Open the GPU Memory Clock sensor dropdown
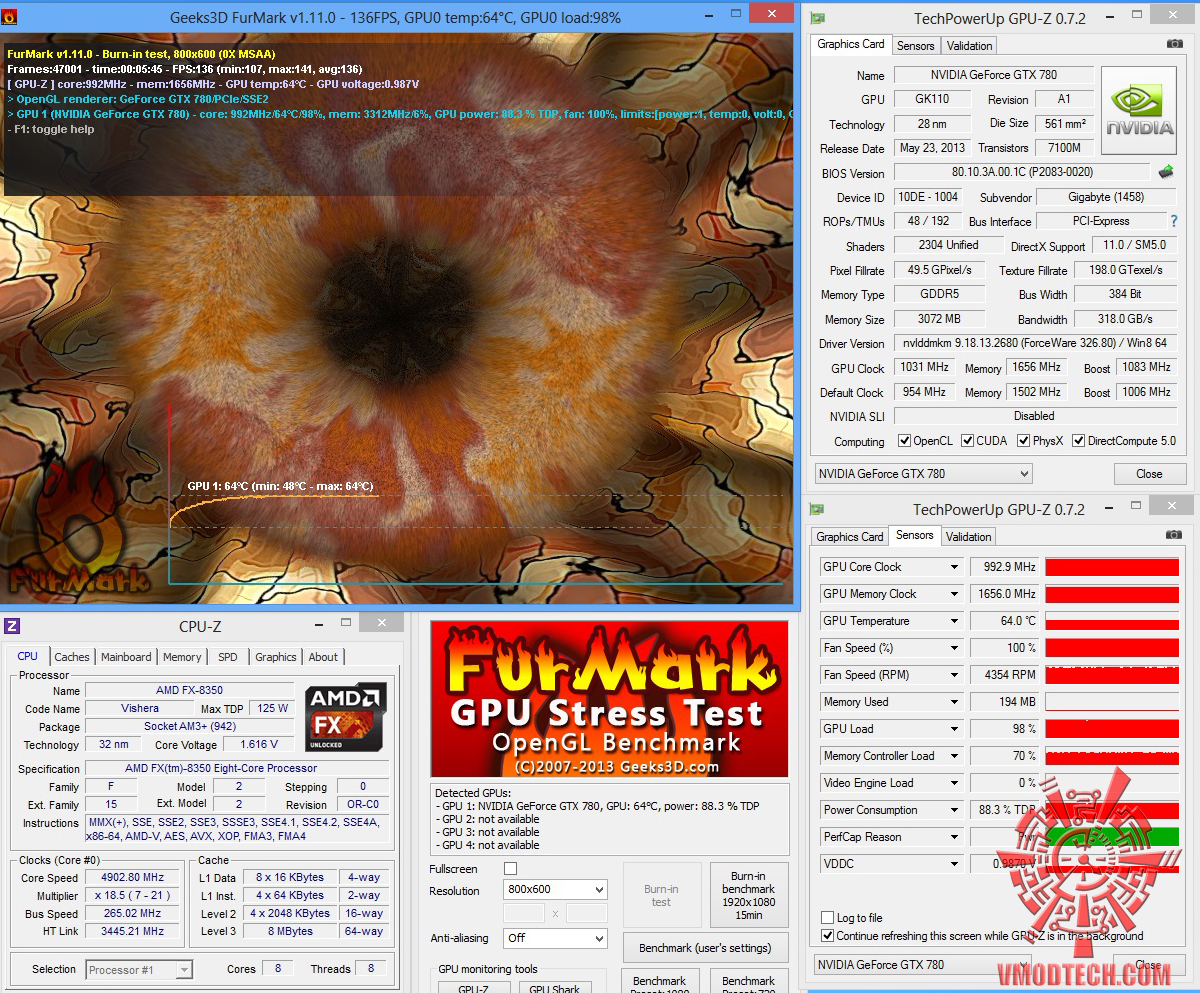This screenshot has width=1200, height=993. click(953, 594)
